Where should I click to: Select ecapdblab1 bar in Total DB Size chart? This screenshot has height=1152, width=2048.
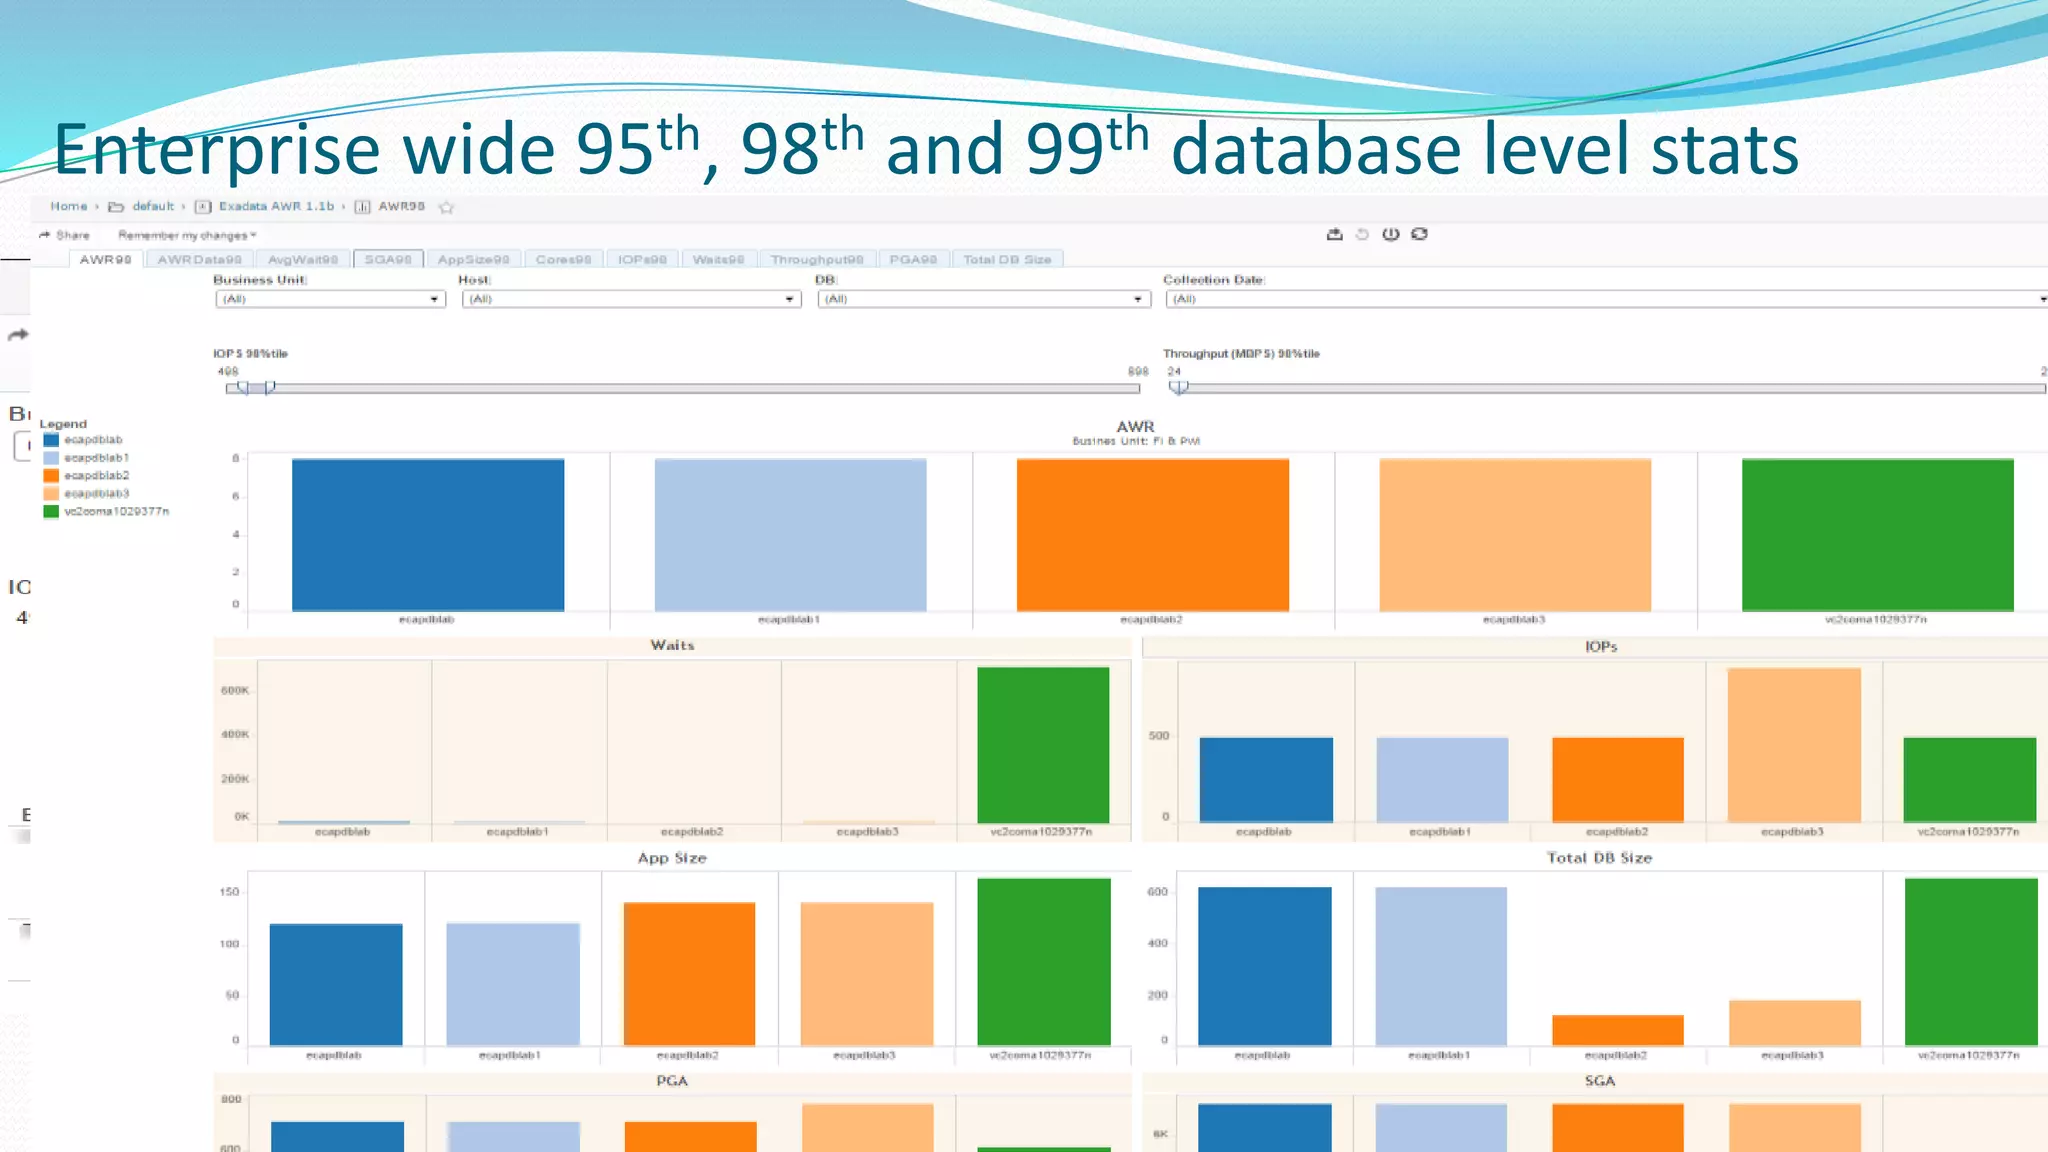point(1441,966)
